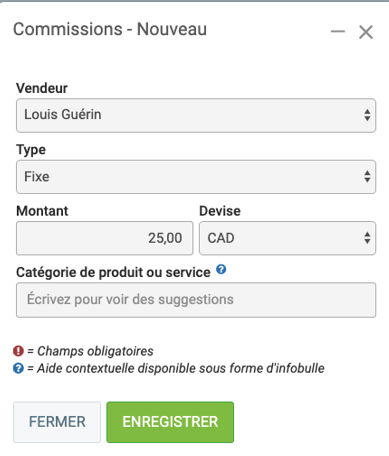Click the FERMER button

[x=57, y=422]
